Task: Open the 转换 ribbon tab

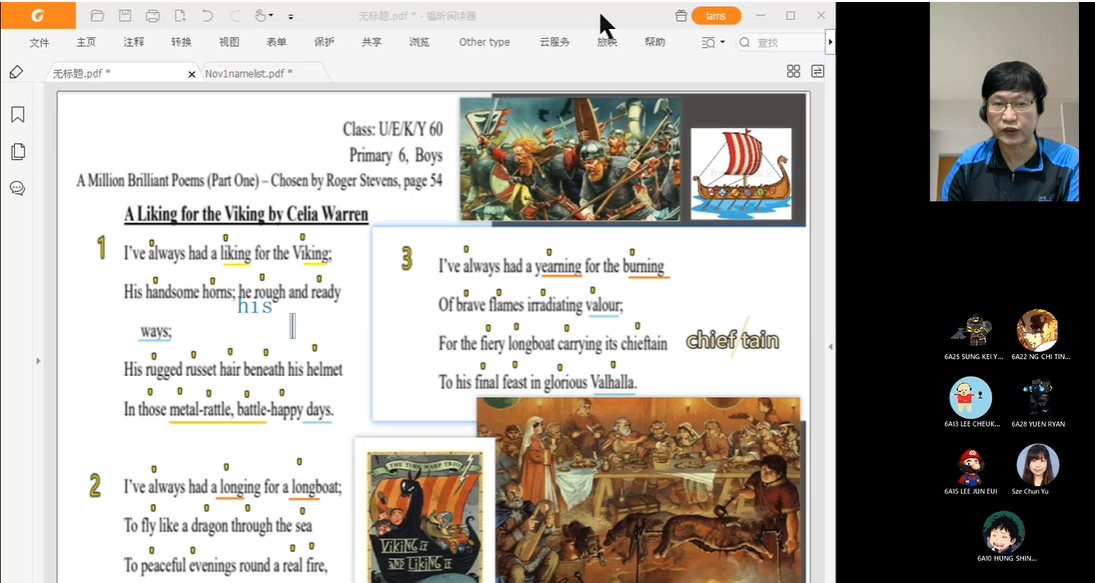Action: [182, 42]
